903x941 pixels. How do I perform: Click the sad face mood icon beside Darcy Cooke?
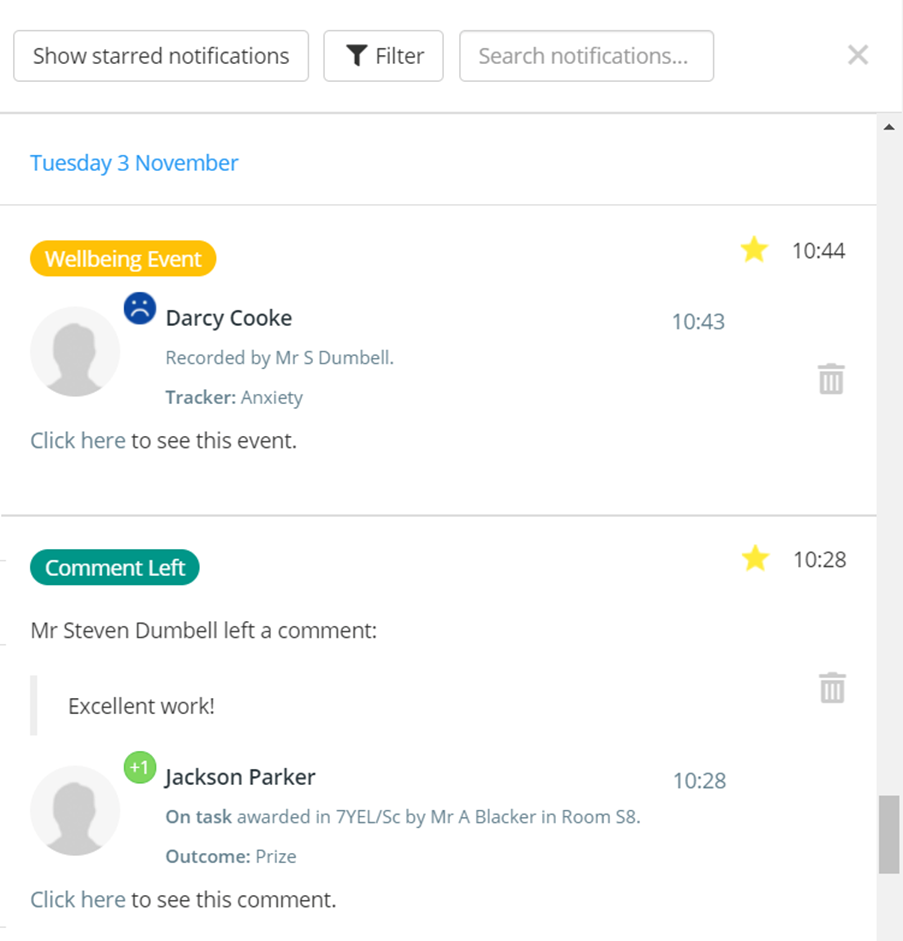[139, 309]
